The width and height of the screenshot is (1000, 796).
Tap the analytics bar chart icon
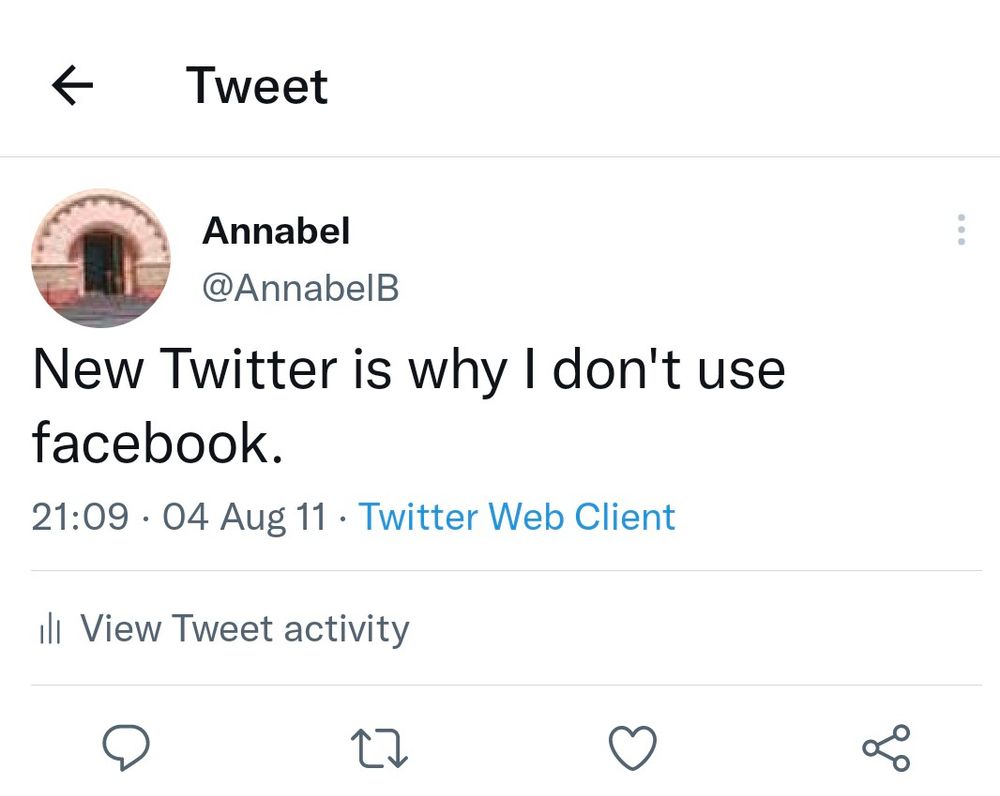(x=48, y=628)
